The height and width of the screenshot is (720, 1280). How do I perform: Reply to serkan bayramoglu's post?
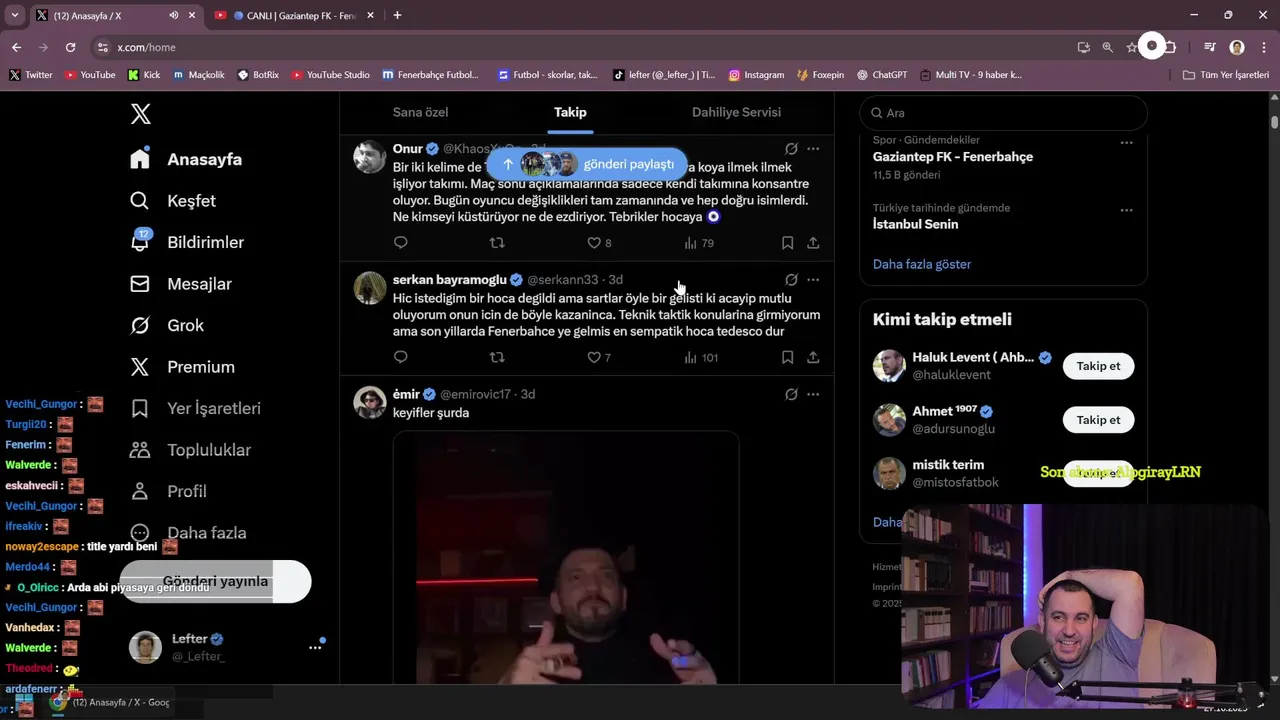[401, 357]
